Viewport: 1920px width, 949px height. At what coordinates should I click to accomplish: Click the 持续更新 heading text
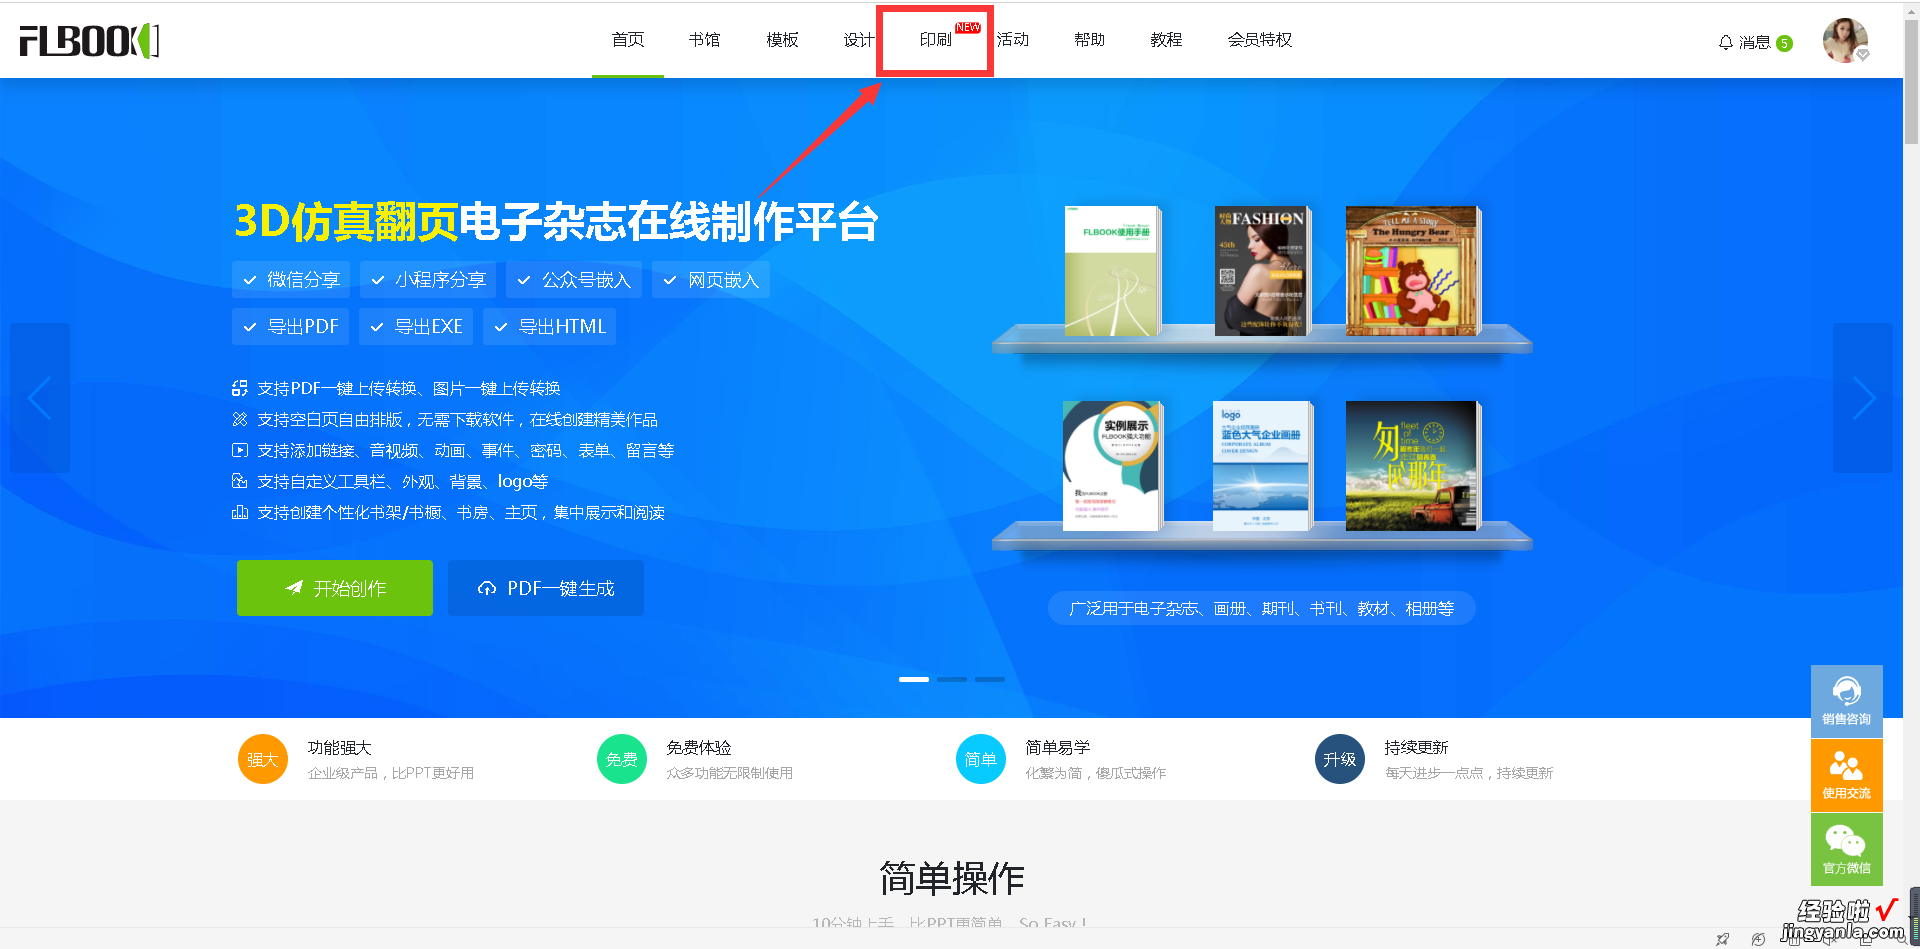click(1417, 748)
